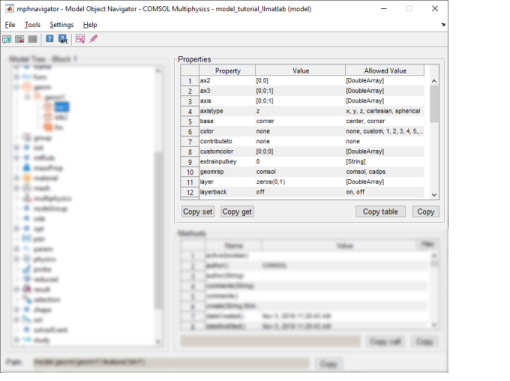Click the pink diagram icon beside the feather

pos(80,39)
